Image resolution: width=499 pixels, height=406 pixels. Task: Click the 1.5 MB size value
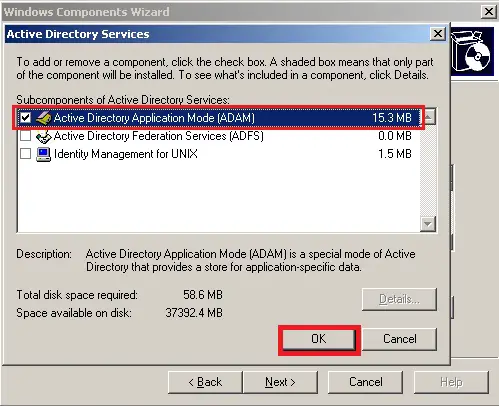pyautogui.click(x=395, y=154)
